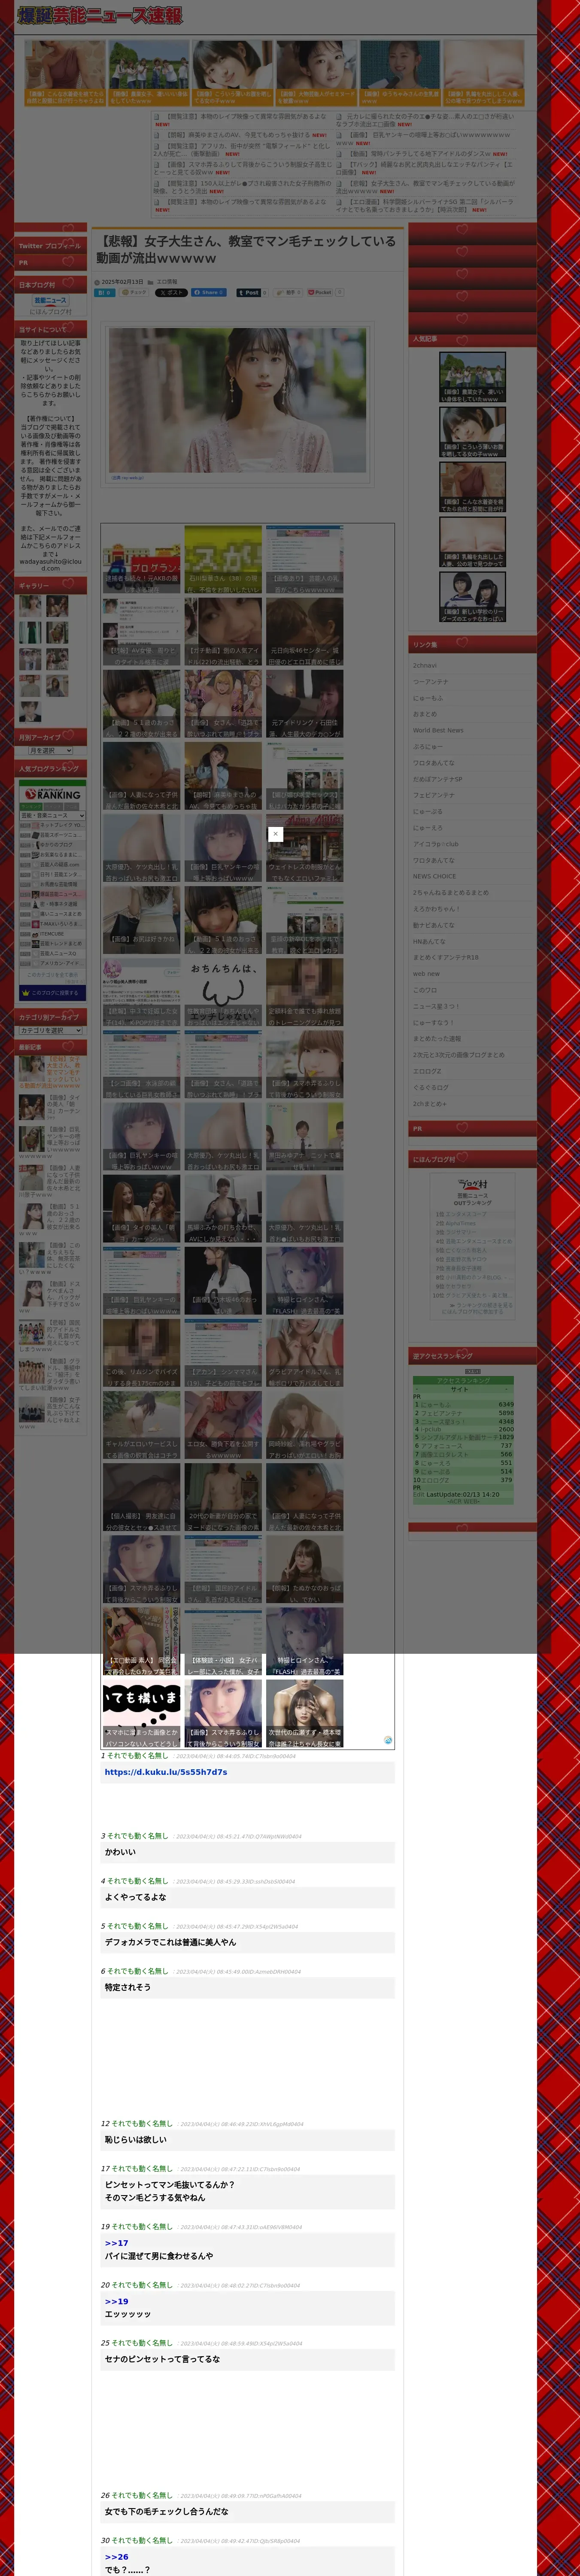The width and height of the screenshot is (580, 2576).
Task: Open the 2chまとめ+ link
Action: pyautogui.click(x=430, y=1103)
